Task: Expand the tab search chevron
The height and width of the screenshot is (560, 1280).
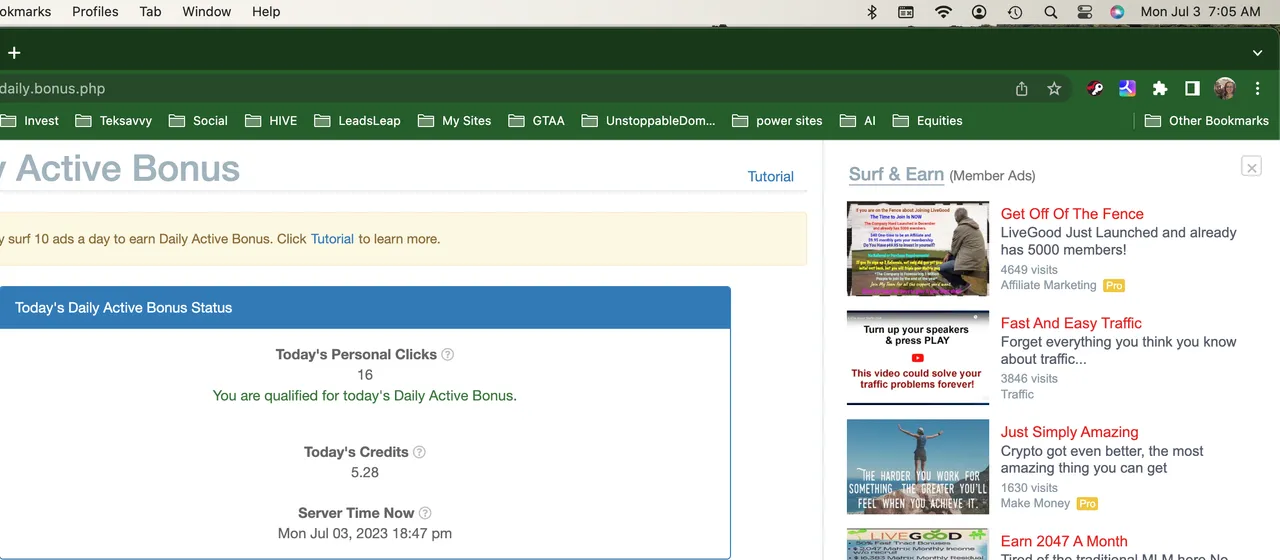Action: (1257, 52)
